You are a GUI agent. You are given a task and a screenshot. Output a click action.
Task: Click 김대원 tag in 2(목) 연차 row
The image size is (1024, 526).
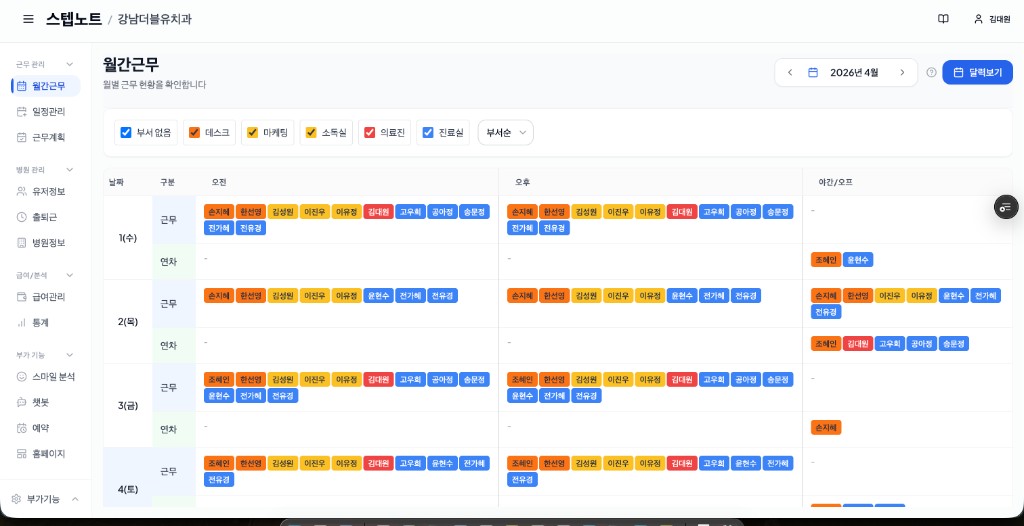tap(858, 344)
